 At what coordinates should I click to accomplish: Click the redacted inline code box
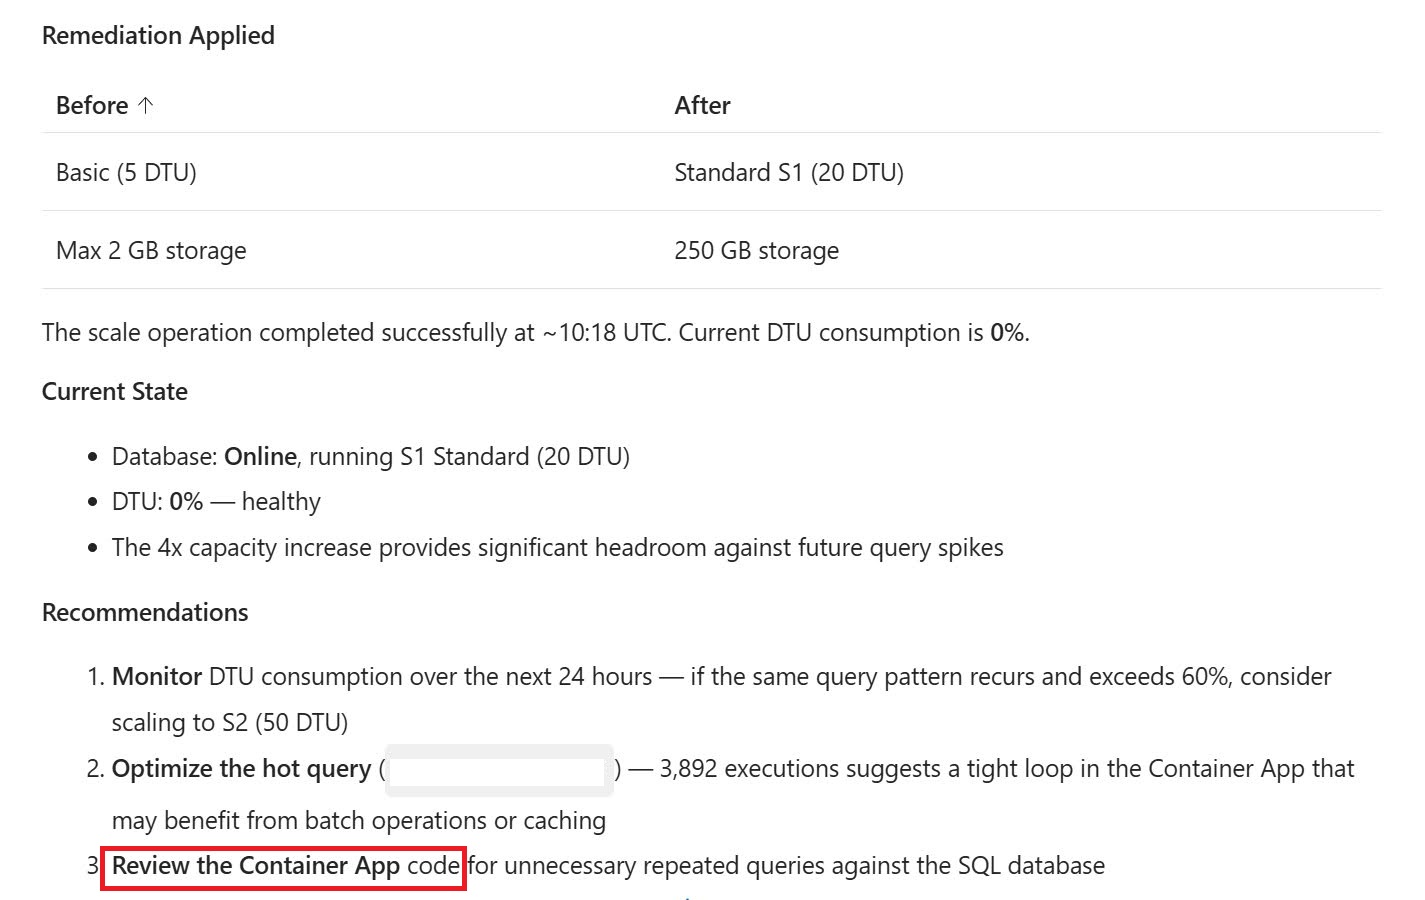tap(499, 770)
